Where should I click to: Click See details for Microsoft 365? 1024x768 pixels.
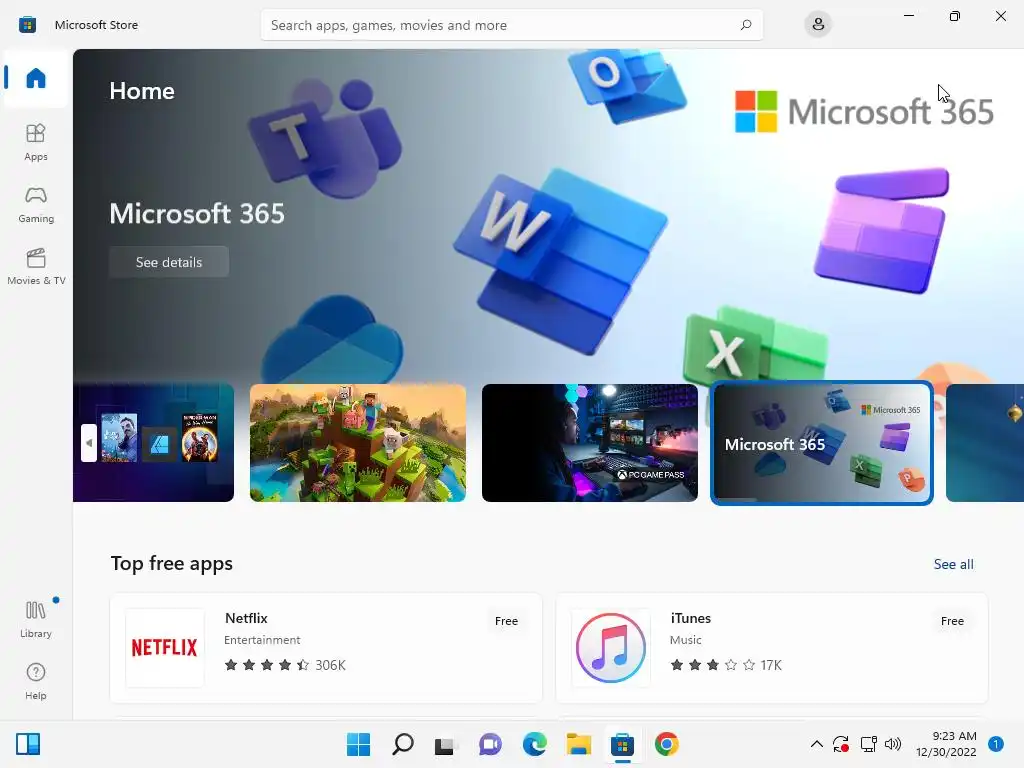[x=168, y=262]
